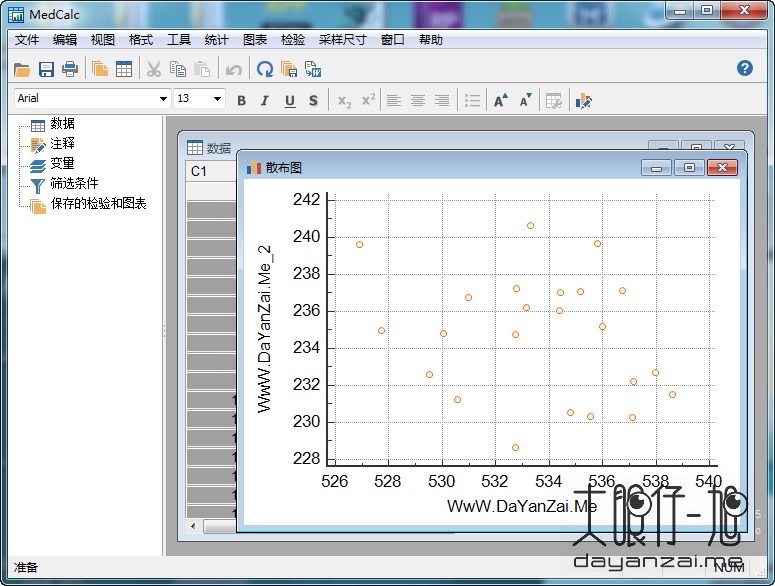This screenshot has height=586, width=775.
Task: Toggle superscript formatting
Action: coord(368,100)
